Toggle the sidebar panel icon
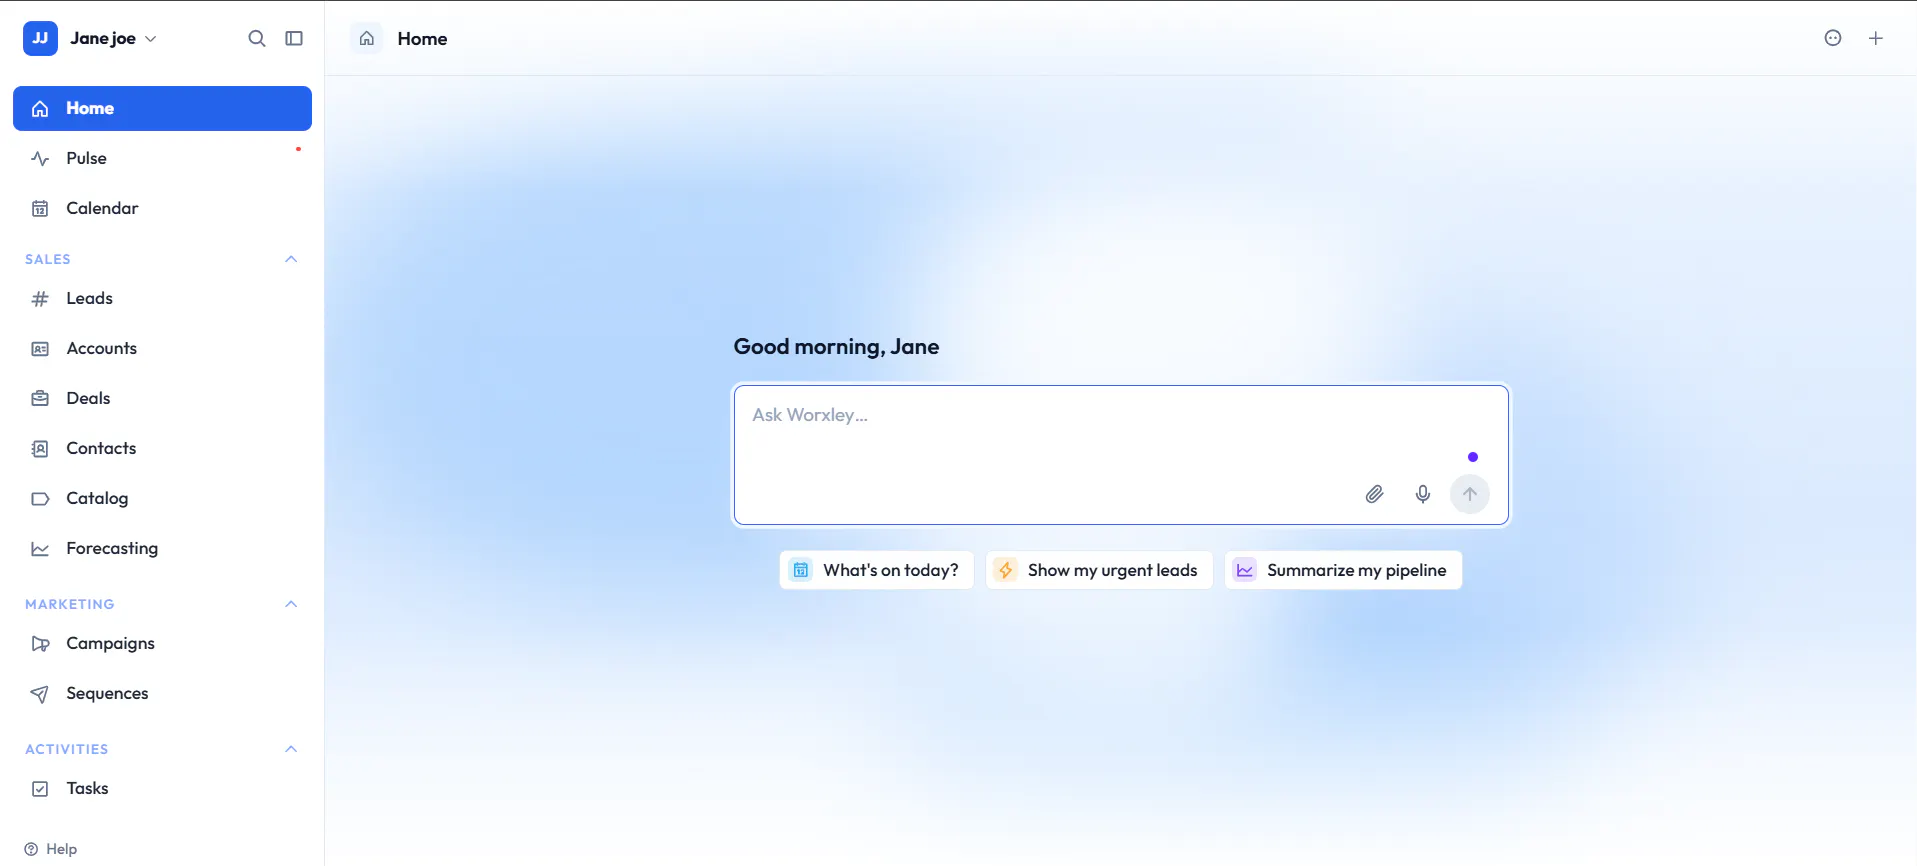 click(x=294, y=38)
